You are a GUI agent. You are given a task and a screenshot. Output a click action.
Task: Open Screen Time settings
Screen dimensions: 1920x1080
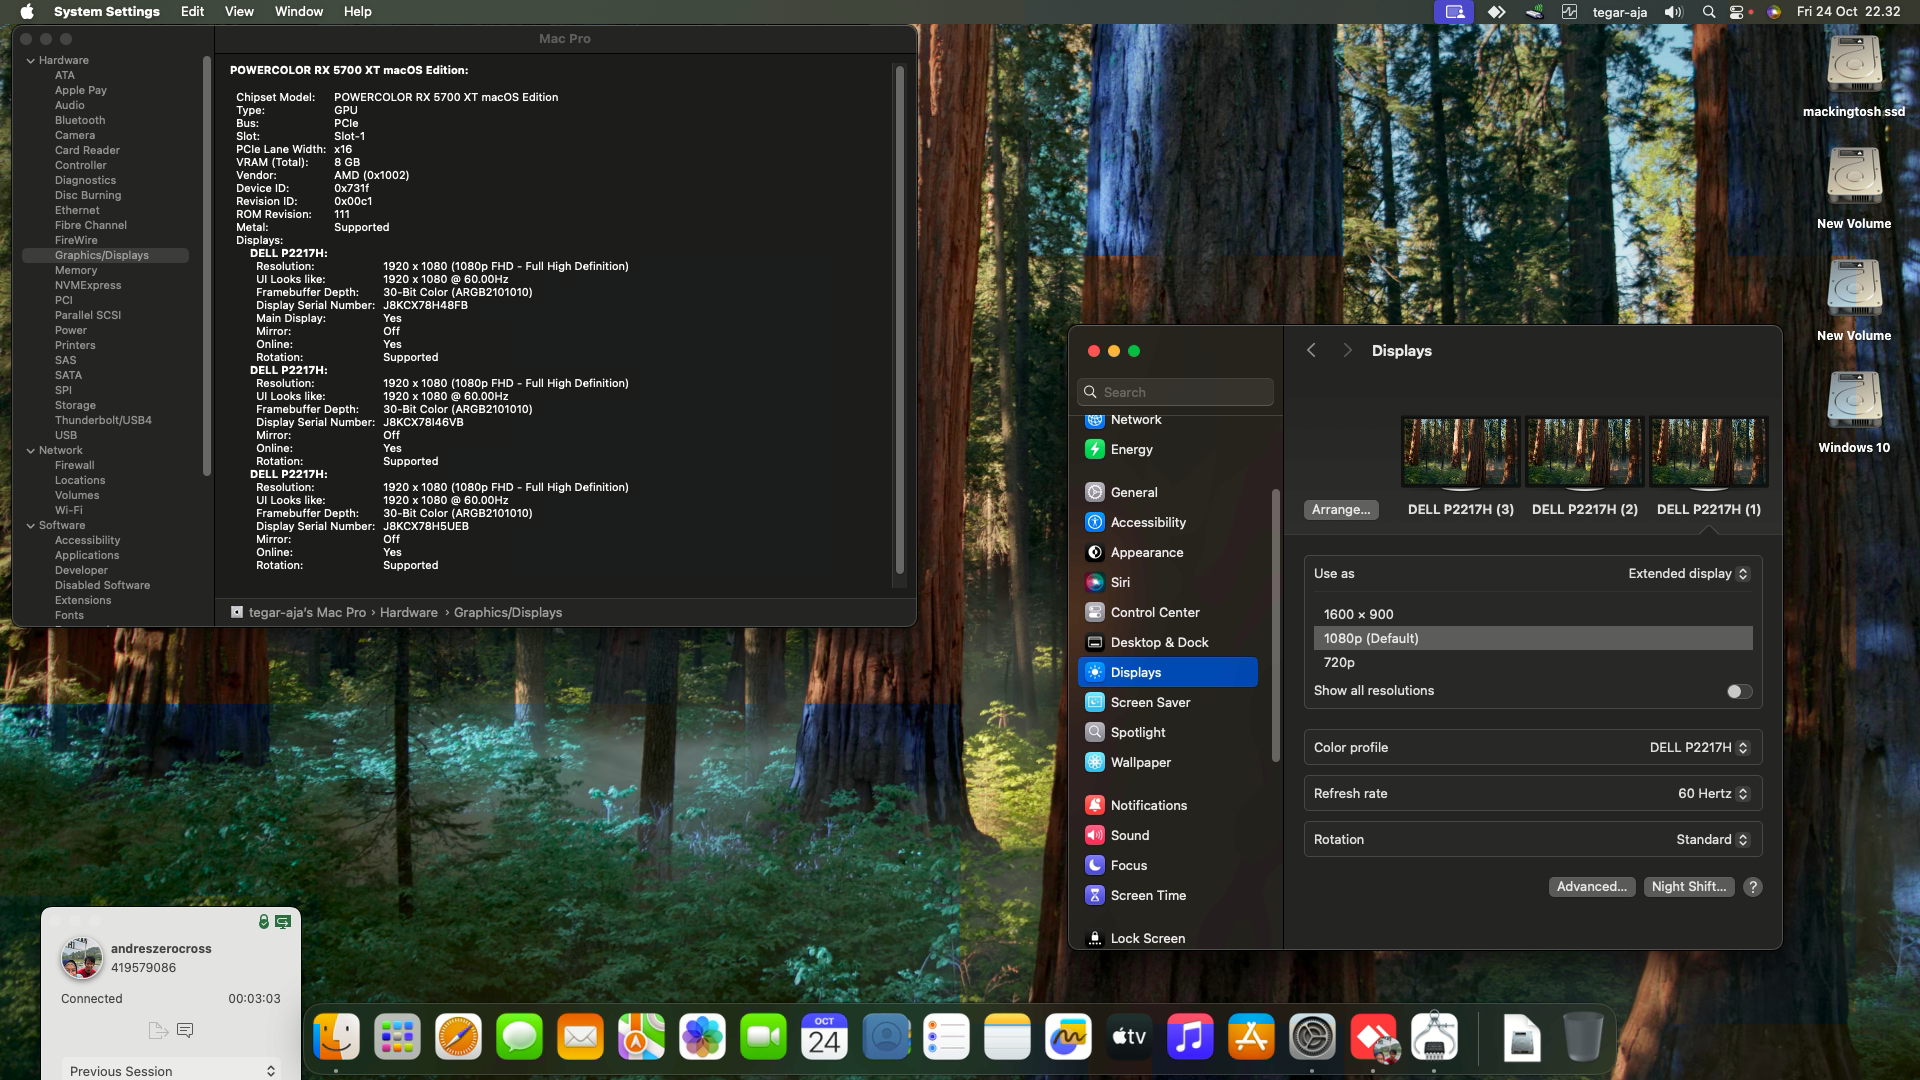(1167, 896)
